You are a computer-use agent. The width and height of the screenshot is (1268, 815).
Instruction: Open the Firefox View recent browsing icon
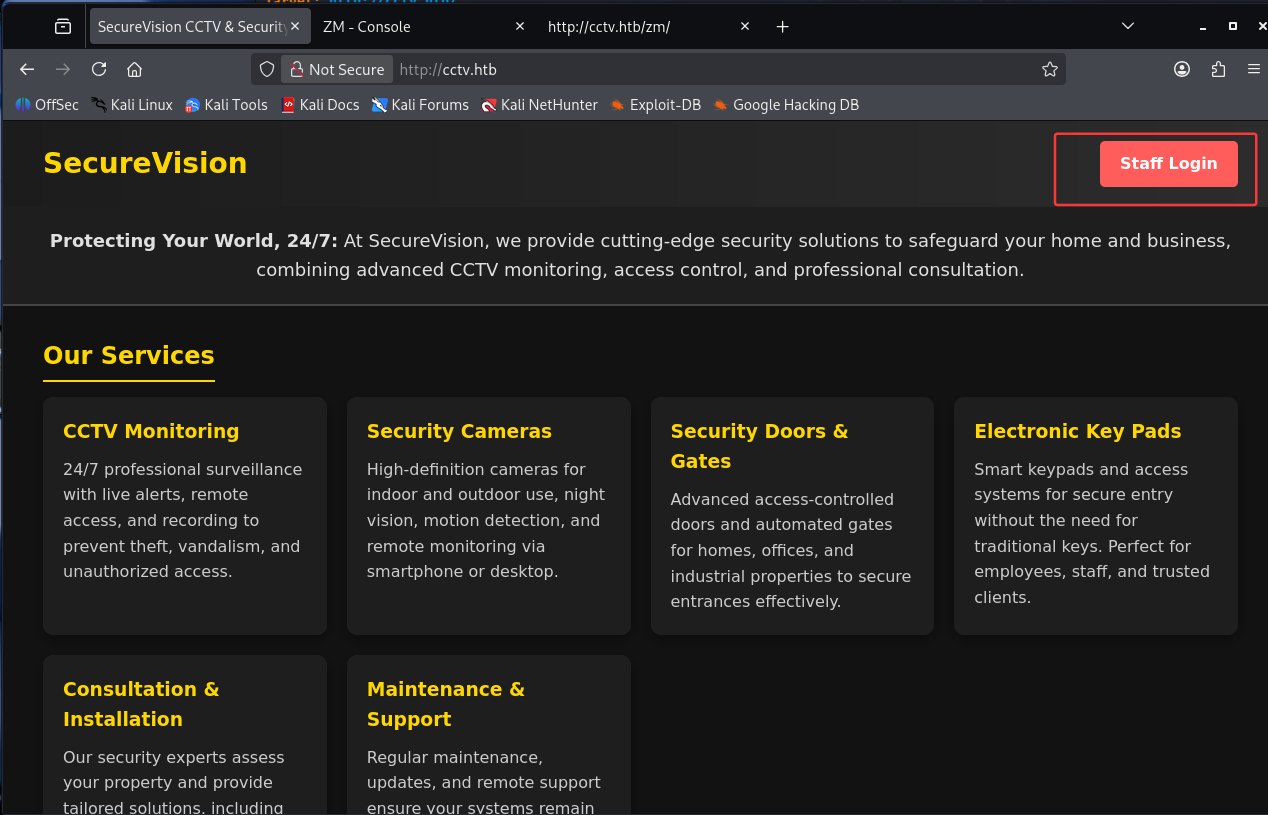[63, 27]
